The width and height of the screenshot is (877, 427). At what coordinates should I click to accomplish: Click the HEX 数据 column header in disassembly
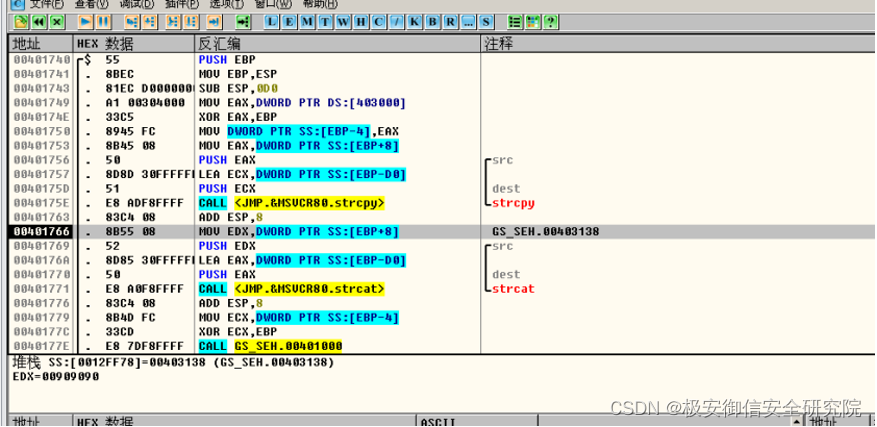tap(134, 44)
